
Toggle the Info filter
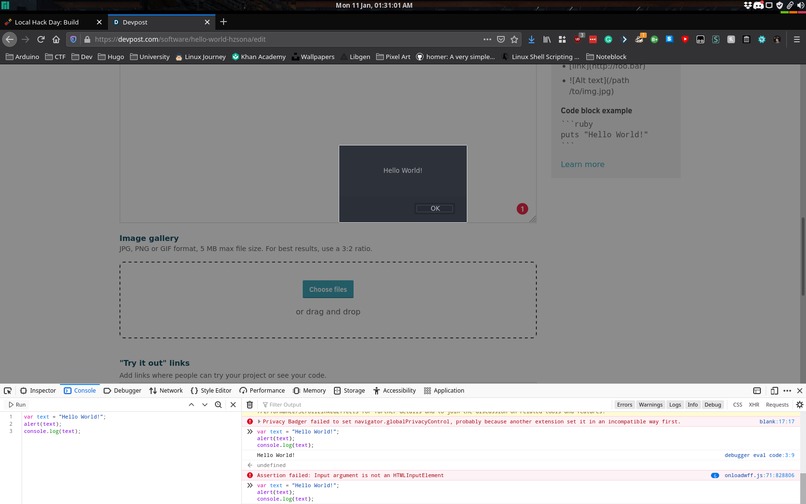692,405
